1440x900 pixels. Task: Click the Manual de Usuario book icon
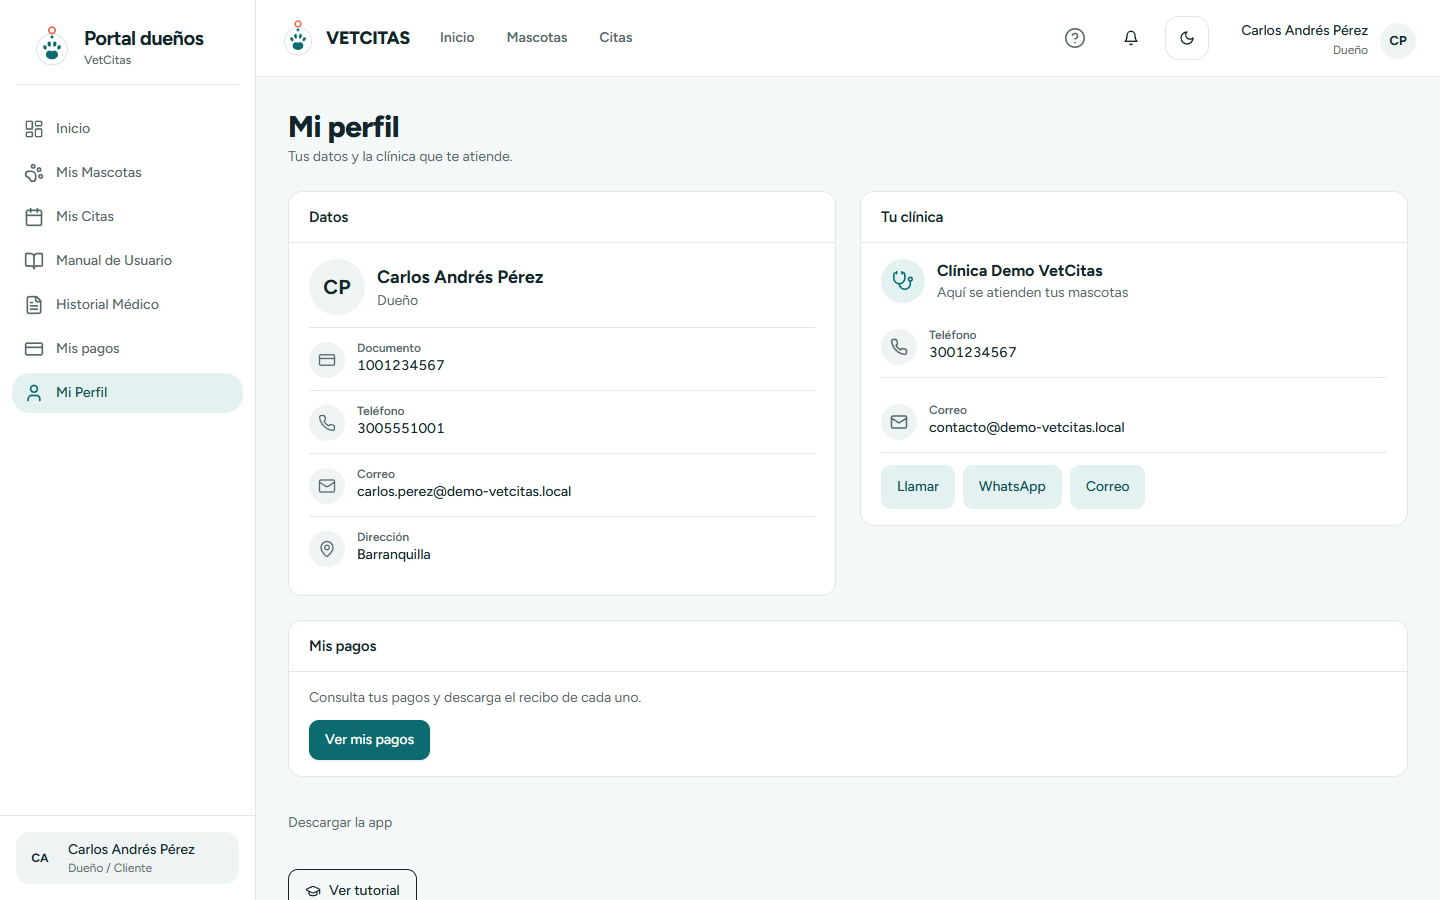point(34,261)
